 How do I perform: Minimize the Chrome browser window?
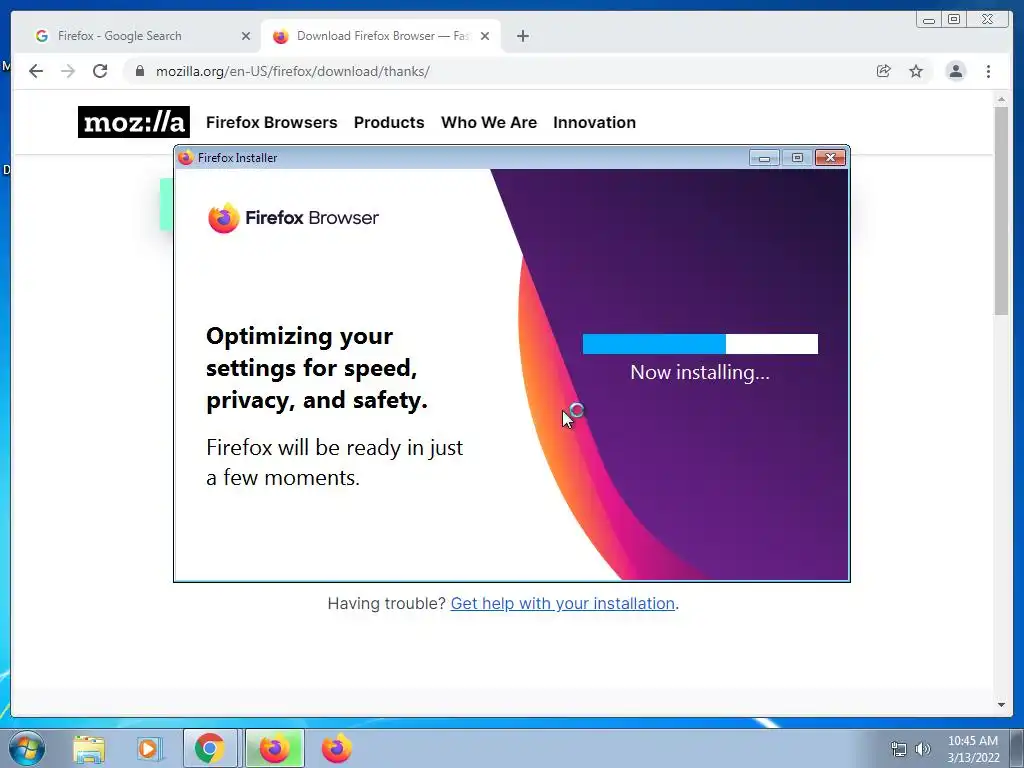[x=929, y=20]
